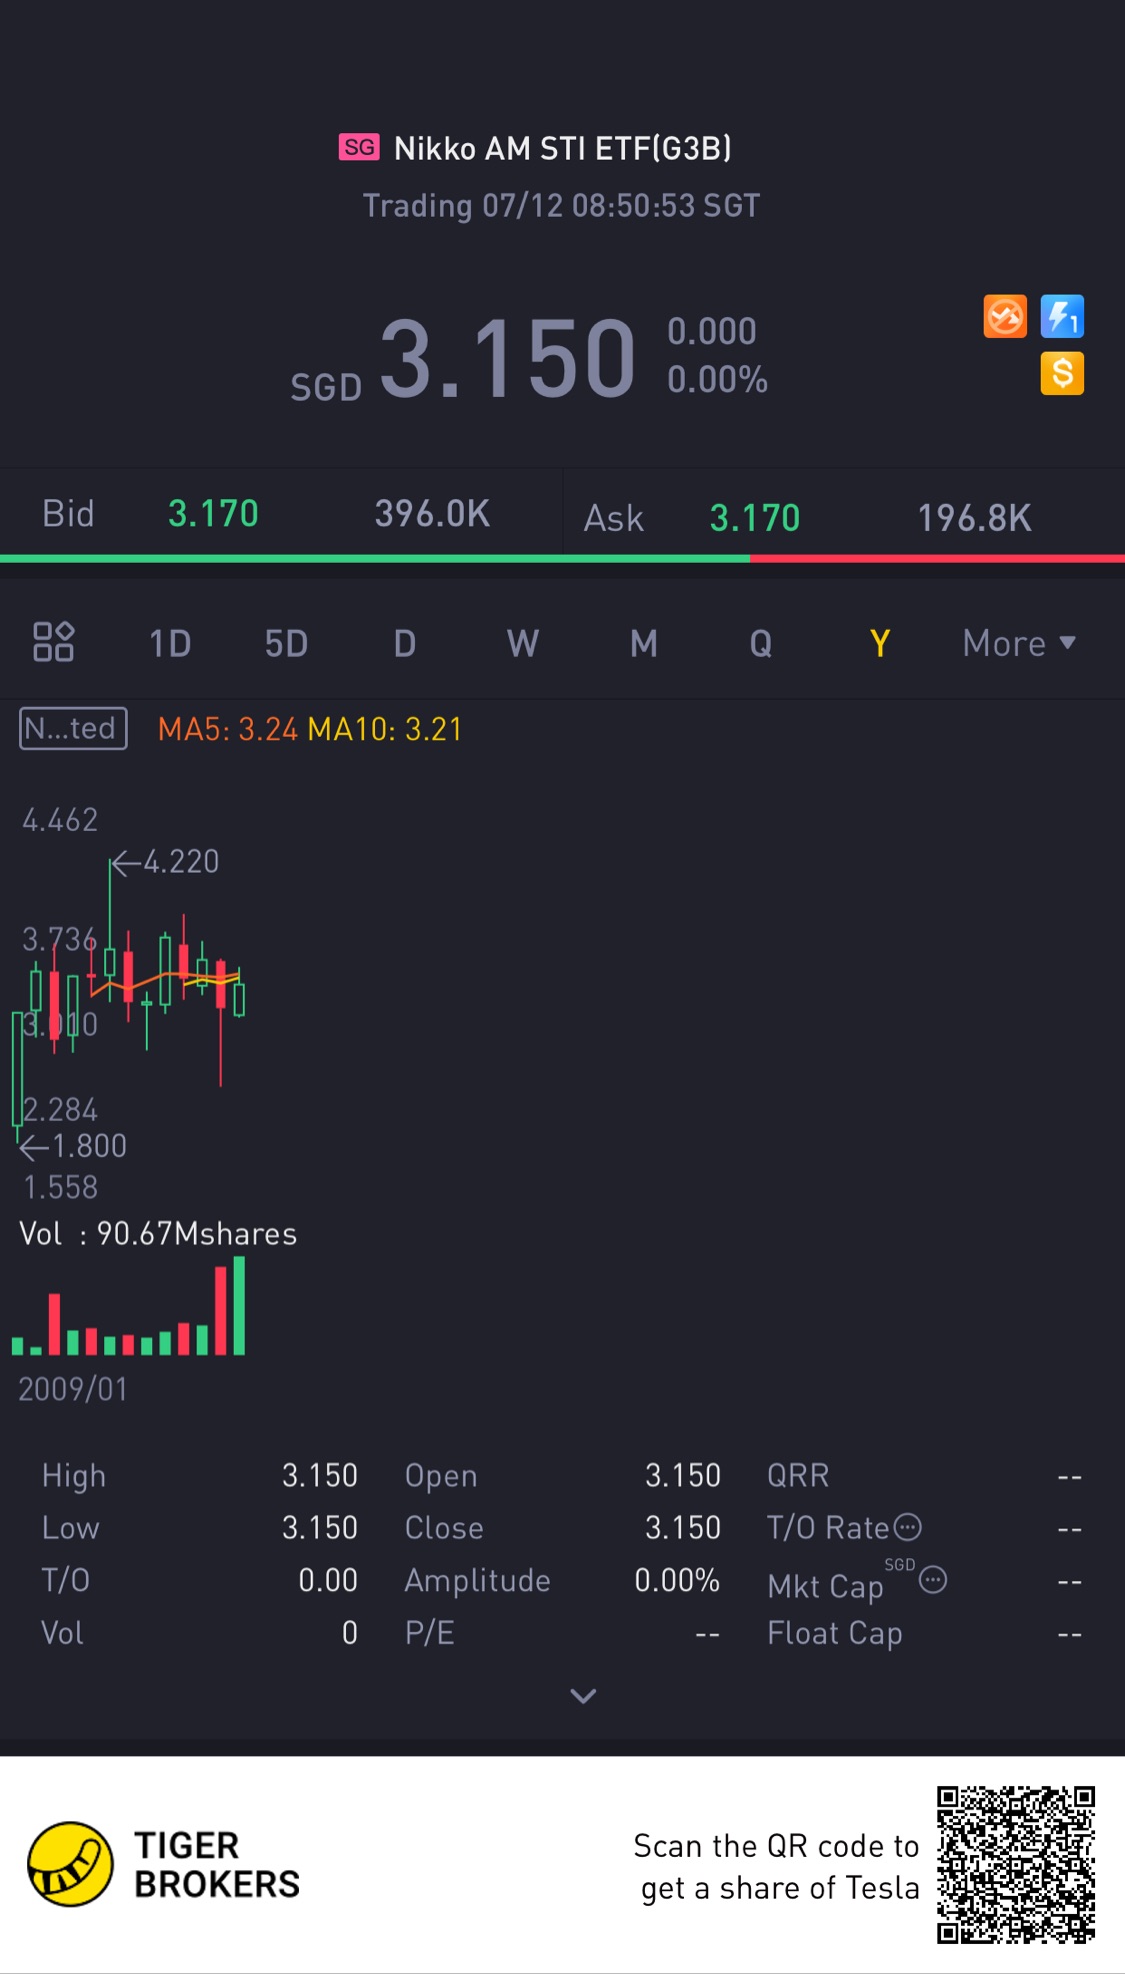
Task: Tap the blue lightning level-1 badge icon
Action: coord(1062,317)
